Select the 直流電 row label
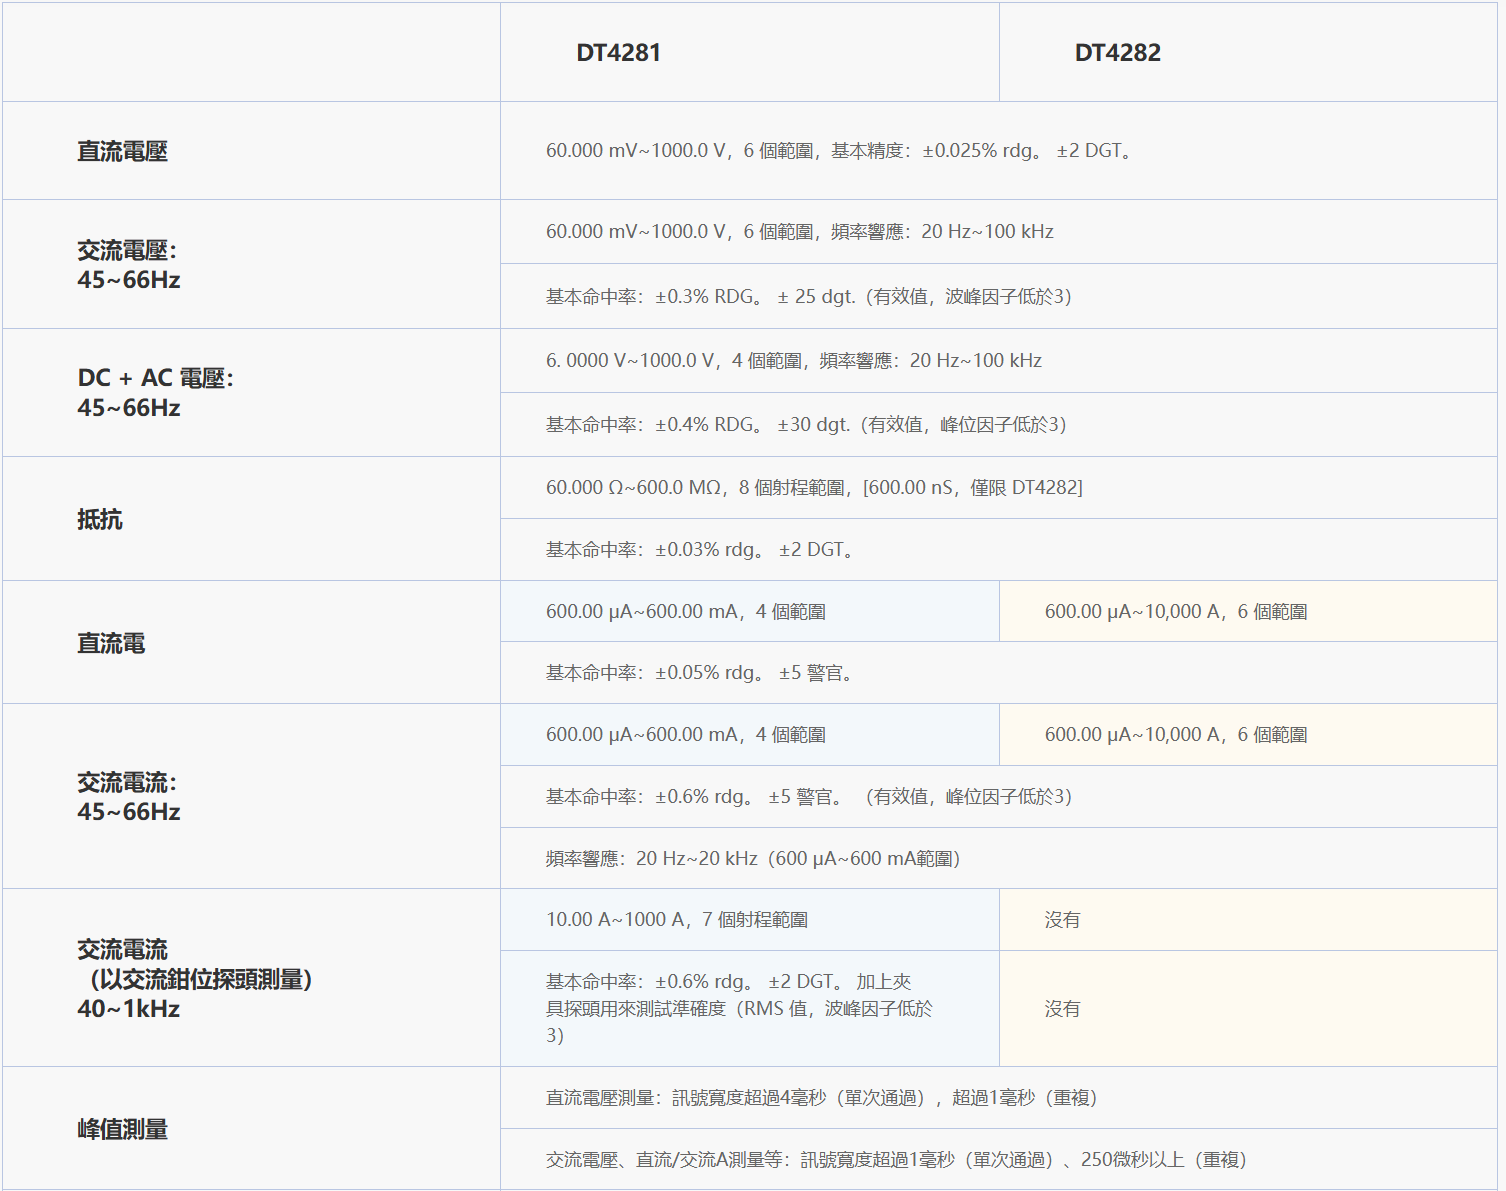 click(x=111, y=643)
